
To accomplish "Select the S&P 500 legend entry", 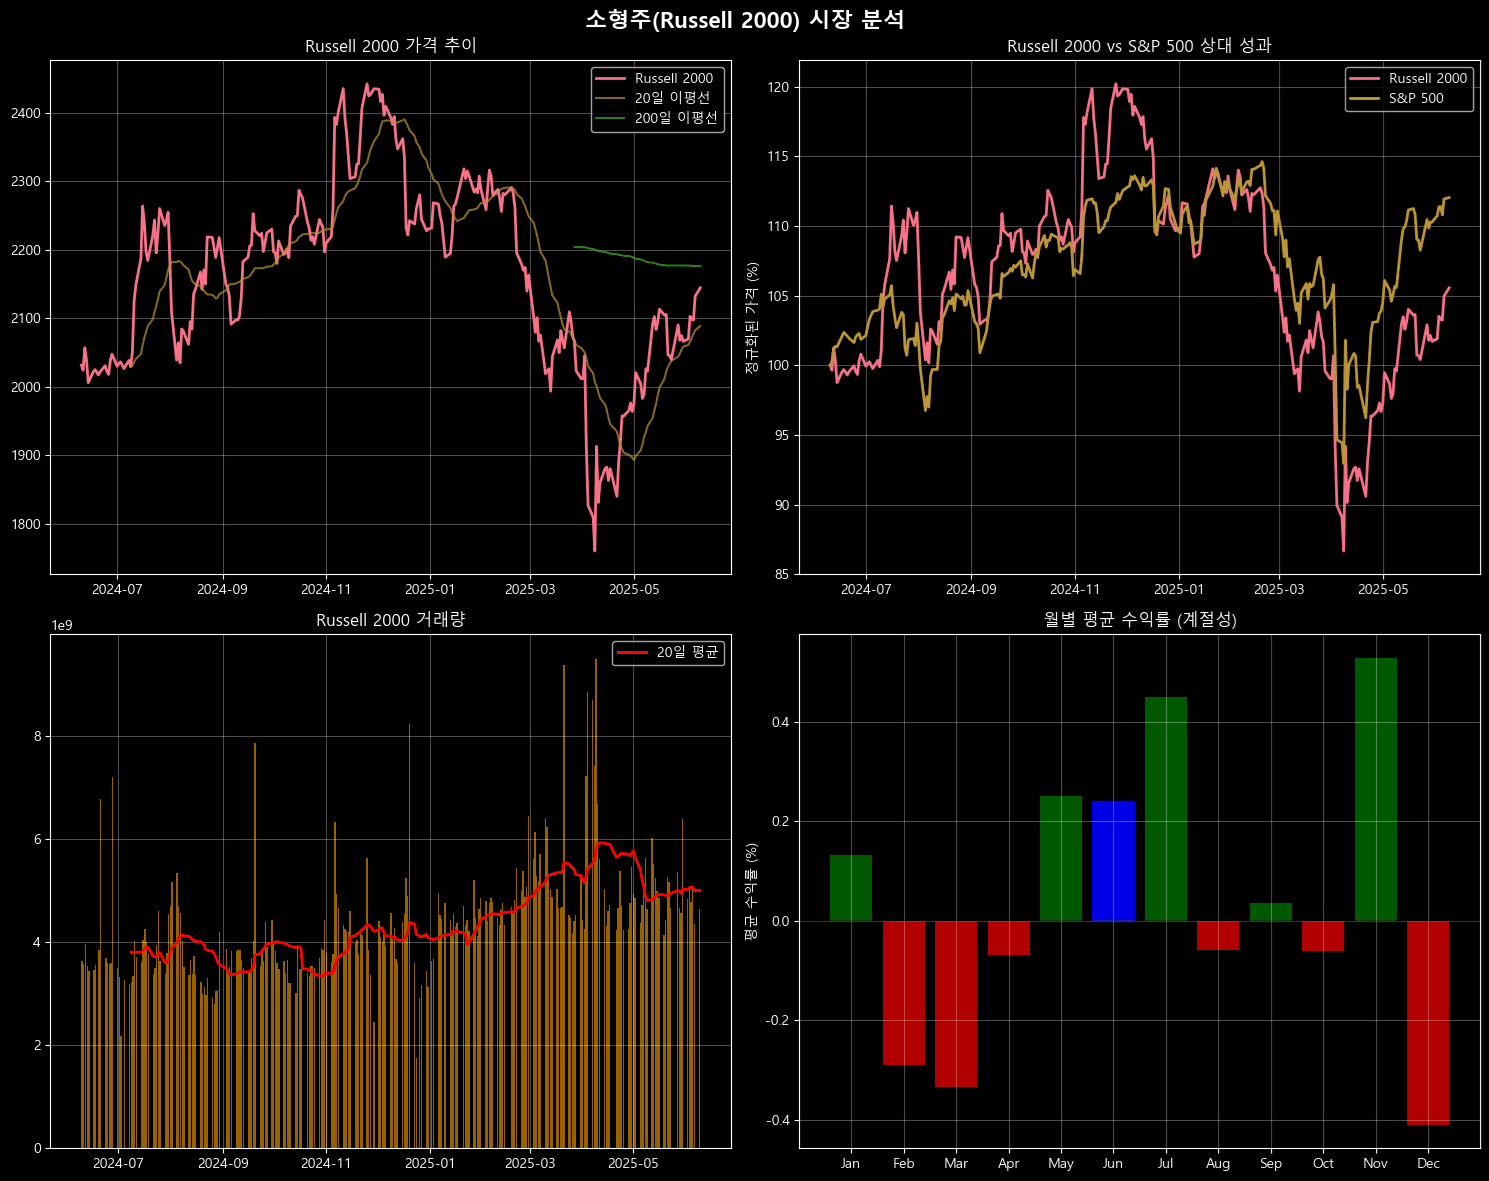I will point(1416,98).
